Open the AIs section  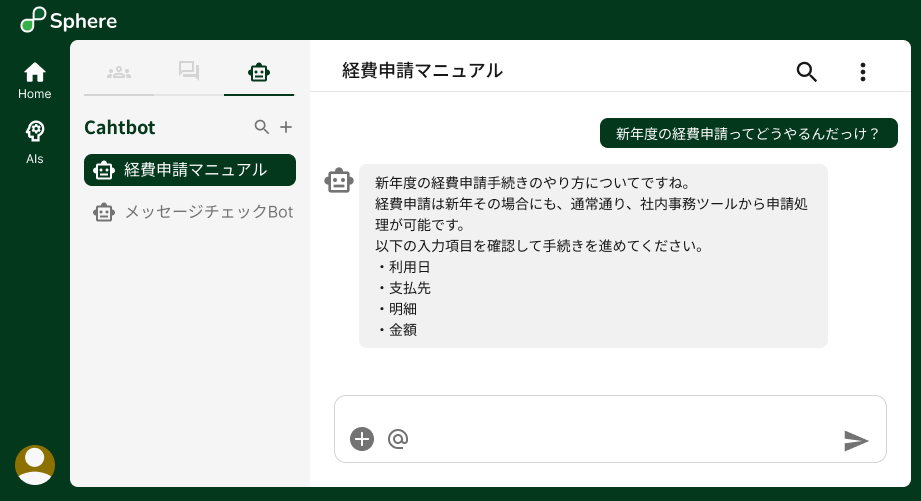pyautogui.click(x=35, y=140)
